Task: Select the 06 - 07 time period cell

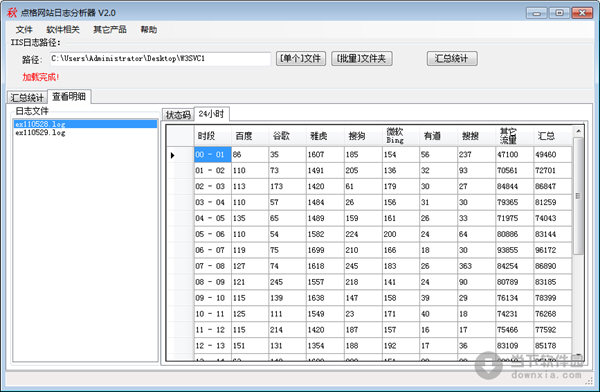Action: 212,250
